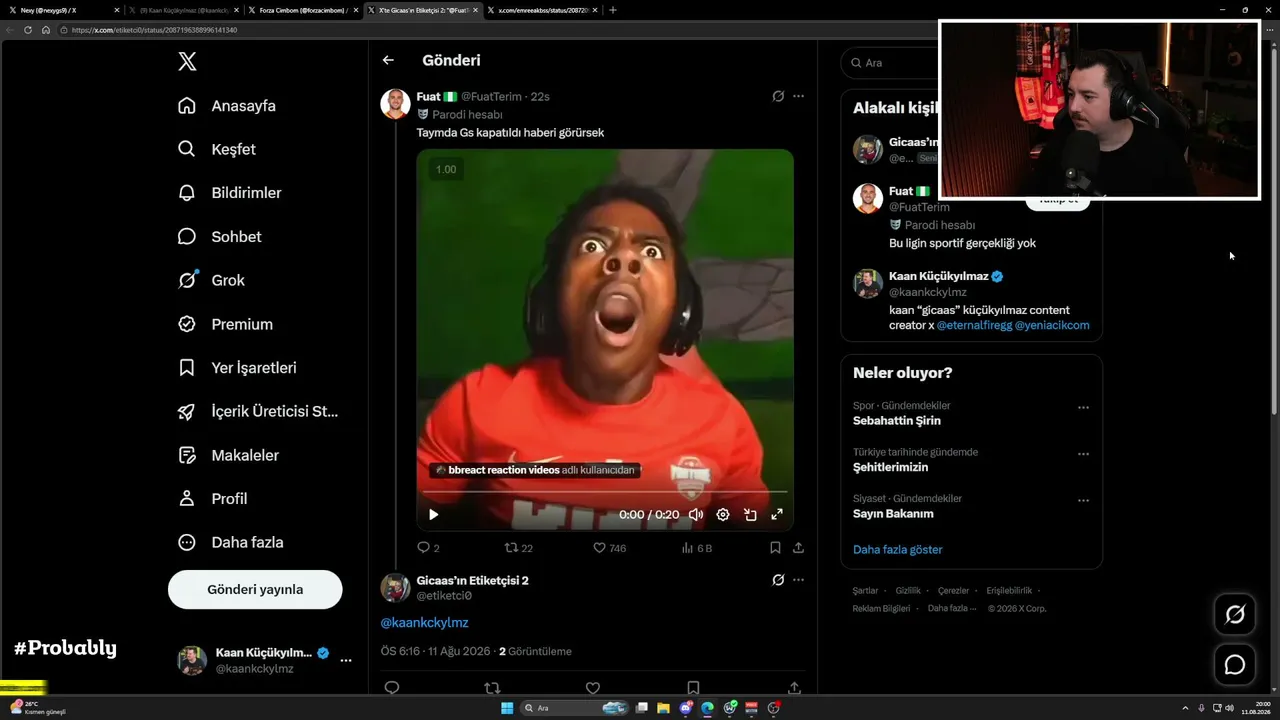Screen dimensions: 1280x720
Task: Switch to the Nexy (@nexygs9) tab
Action: [x=62, y=10]
